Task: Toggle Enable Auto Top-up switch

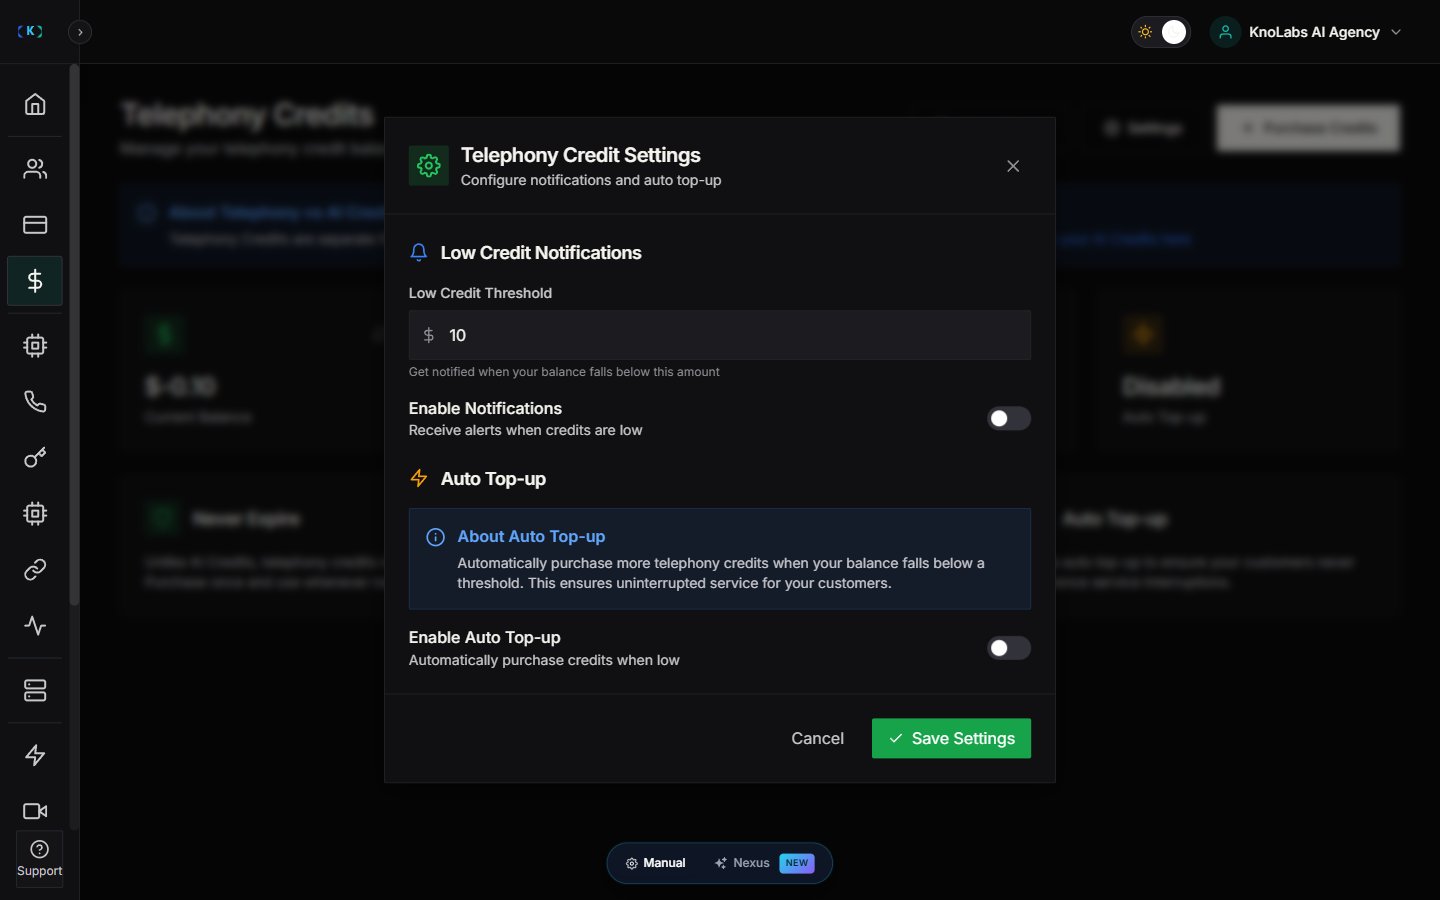Action: (x=1009, y=648)
